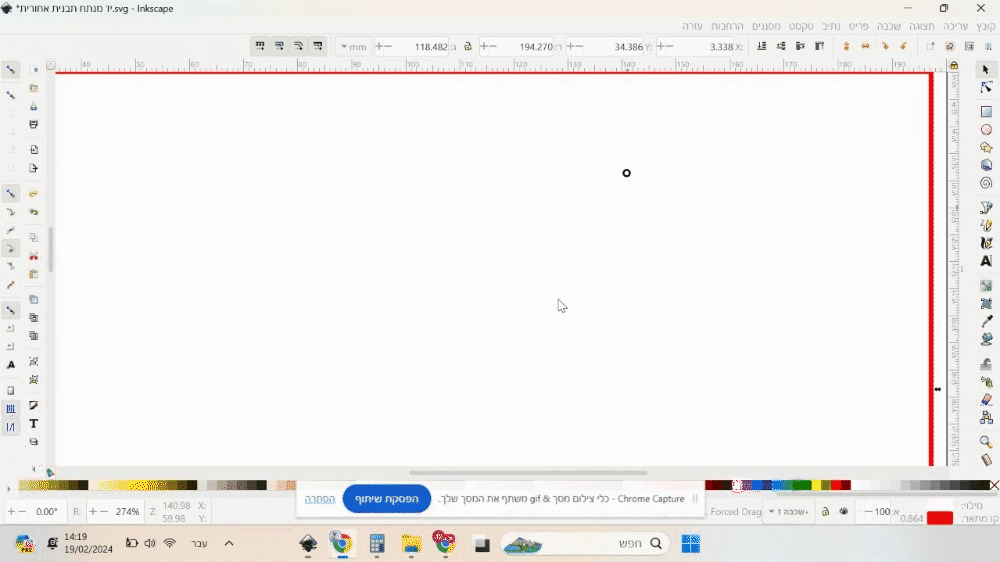Viewport: 1000px width, 562px height.
Task: Toggle the main enable snapping button
Action: point(11,69)
